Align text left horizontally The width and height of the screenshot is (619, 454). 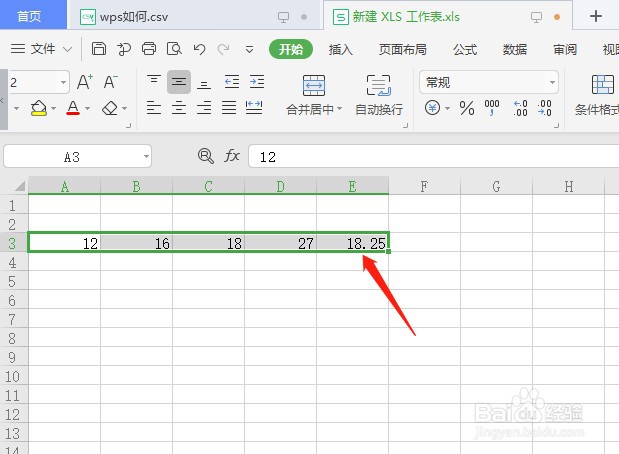point(154,107)
